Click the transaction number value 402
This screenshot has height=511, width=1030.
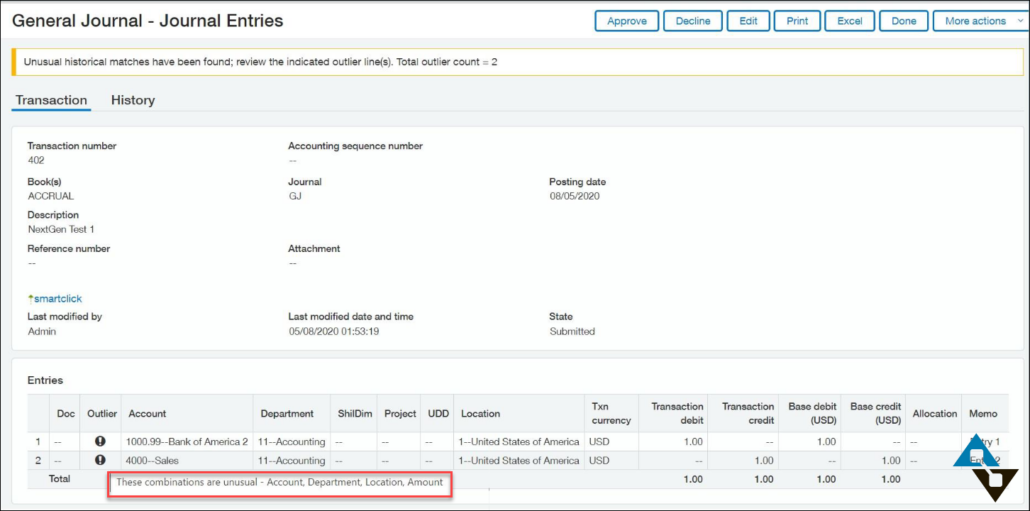click(x=36, y=160)
